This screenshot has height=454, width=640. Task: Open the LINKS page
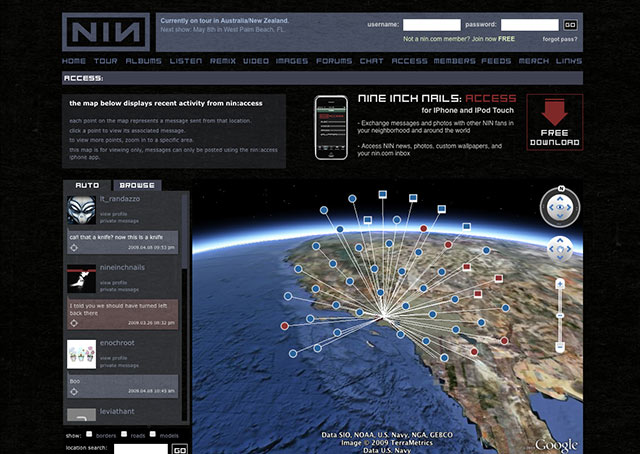click(x=569, y=61)
